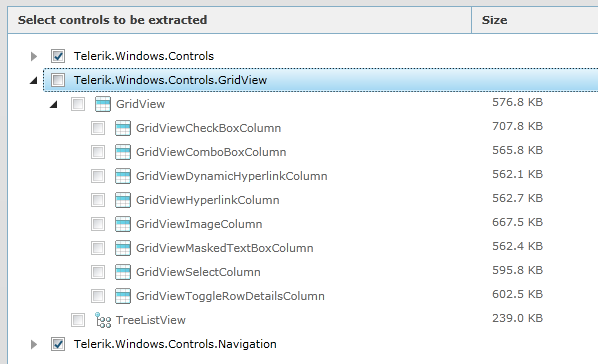
Task: Select the GridViewImageColumn label
Action: pos(199,224)
